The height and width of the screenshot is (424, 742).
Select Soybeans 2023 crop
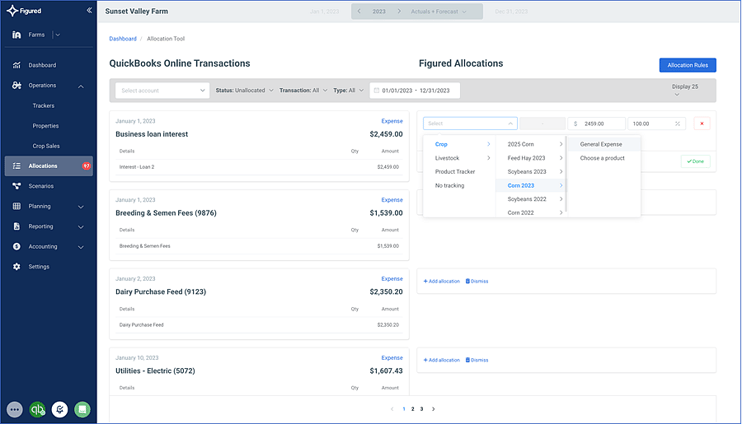pos(531,172)
